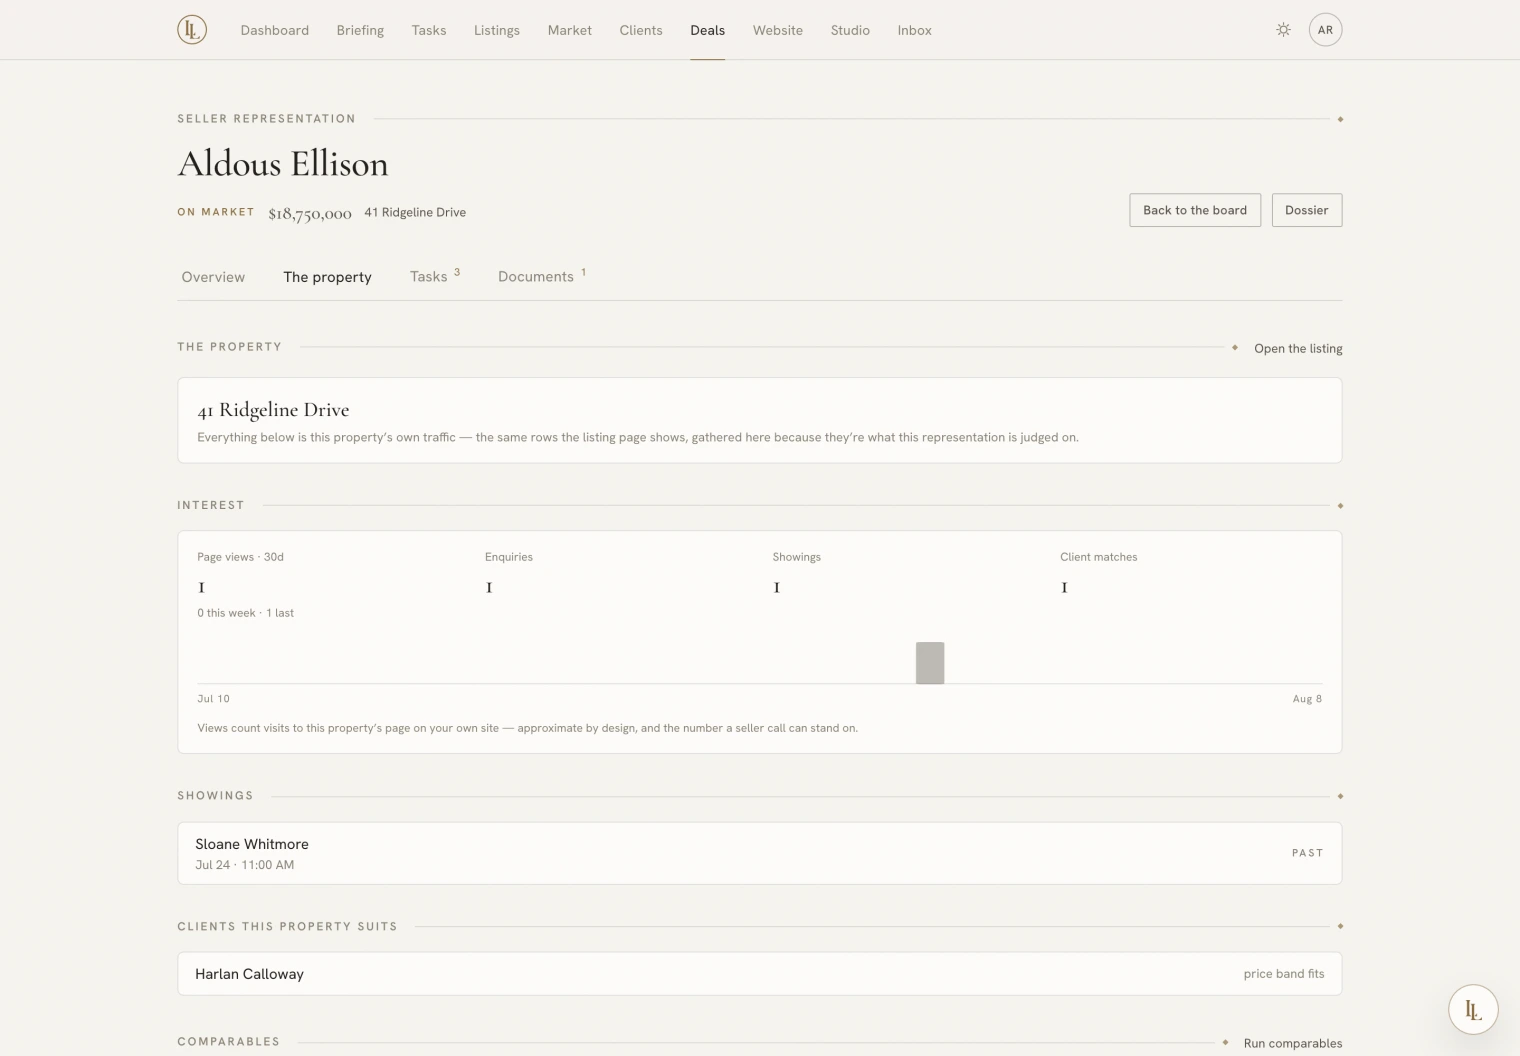This screenshot has width=1520, height=1056.
Task: Click the 41 Ridgeline Drive address under title
Action: click(x=415, y=212)
